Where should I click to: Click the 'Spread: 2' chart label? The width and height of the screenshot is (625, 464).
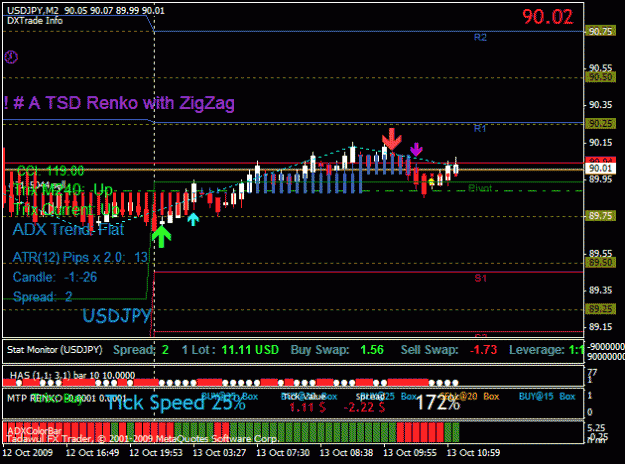[43, 297]
